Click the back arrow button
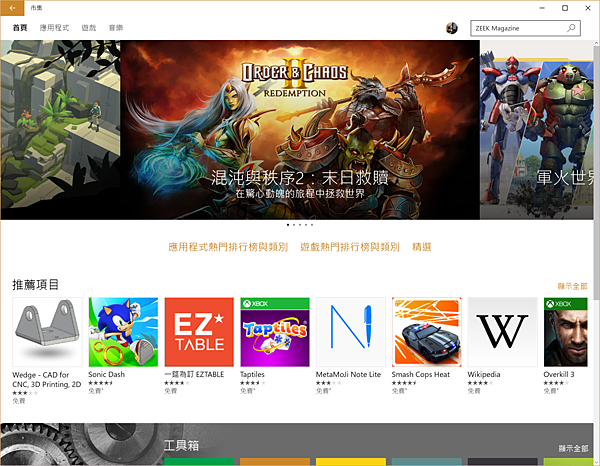 pyautogui.click(x=12, y=8)
